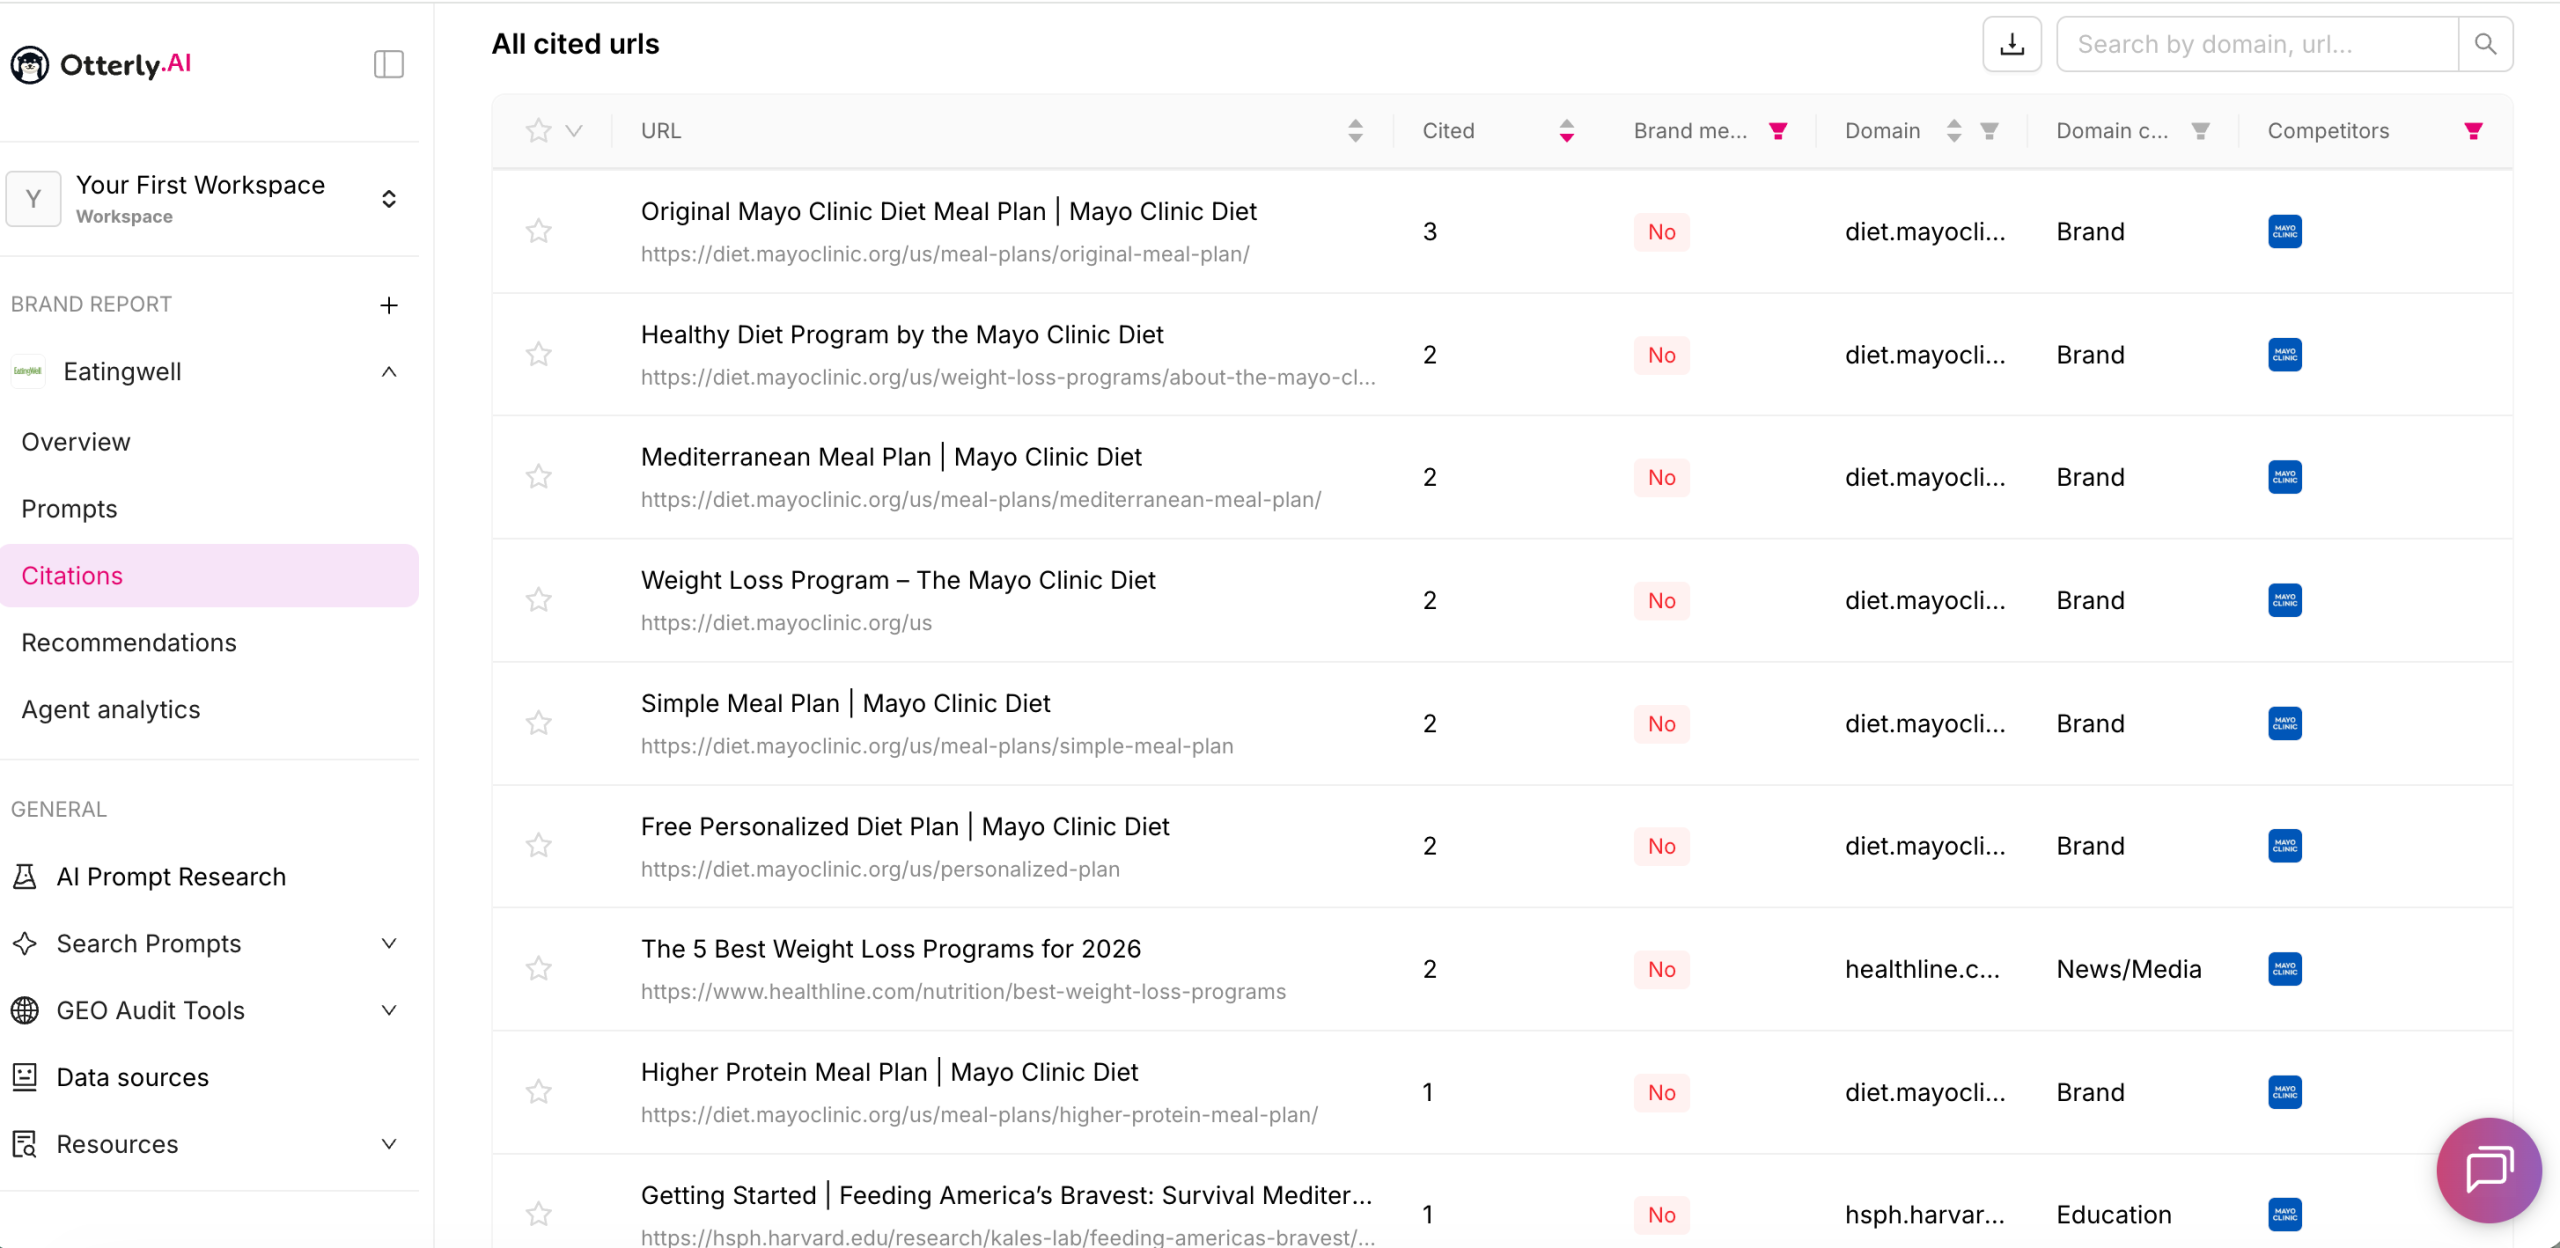
Task: Click Mayo Clinic icon in Mediterranean Meal Plan row
Action: tap(2285, 477)
